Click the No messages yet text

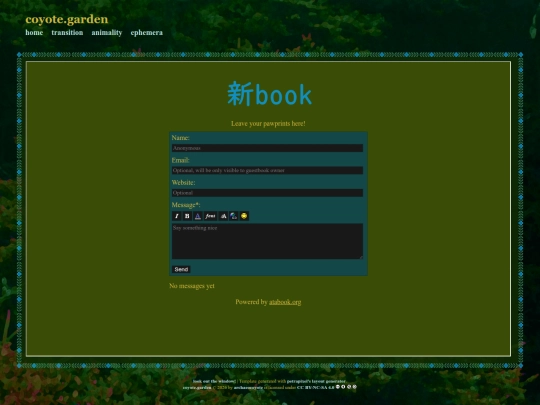pos(192,286)
